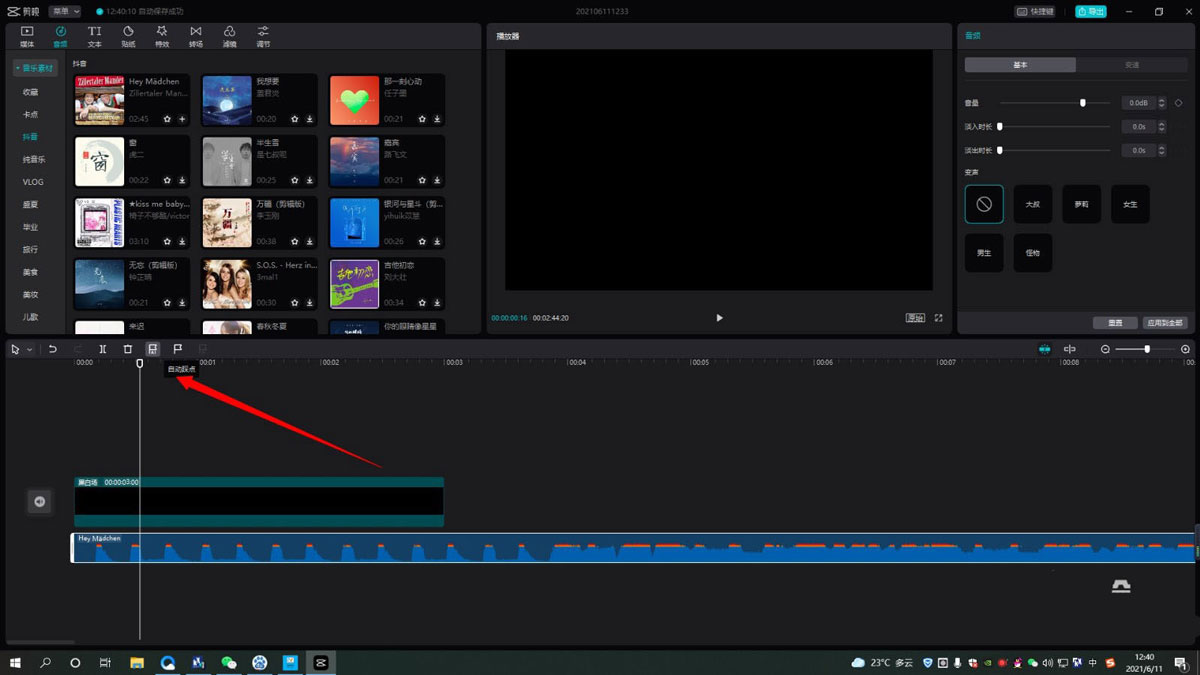This screenshot has height=675, width=1200.
Task: Open the 菜单 dropdown in title bar
Action: (65, 12)
